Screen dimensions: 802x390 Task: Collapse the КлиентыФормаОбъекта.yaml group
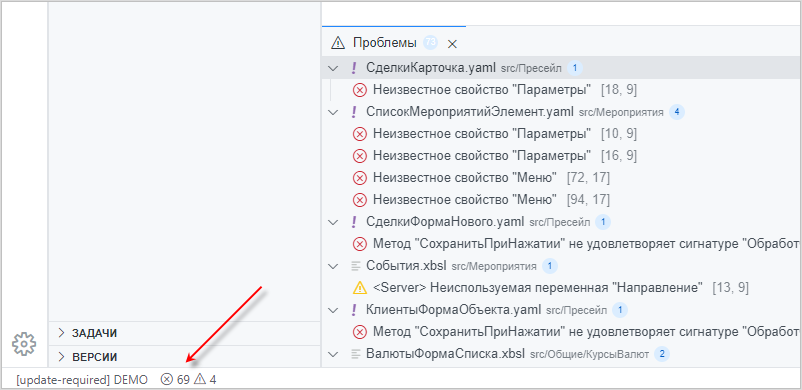(x=333, y=310)
